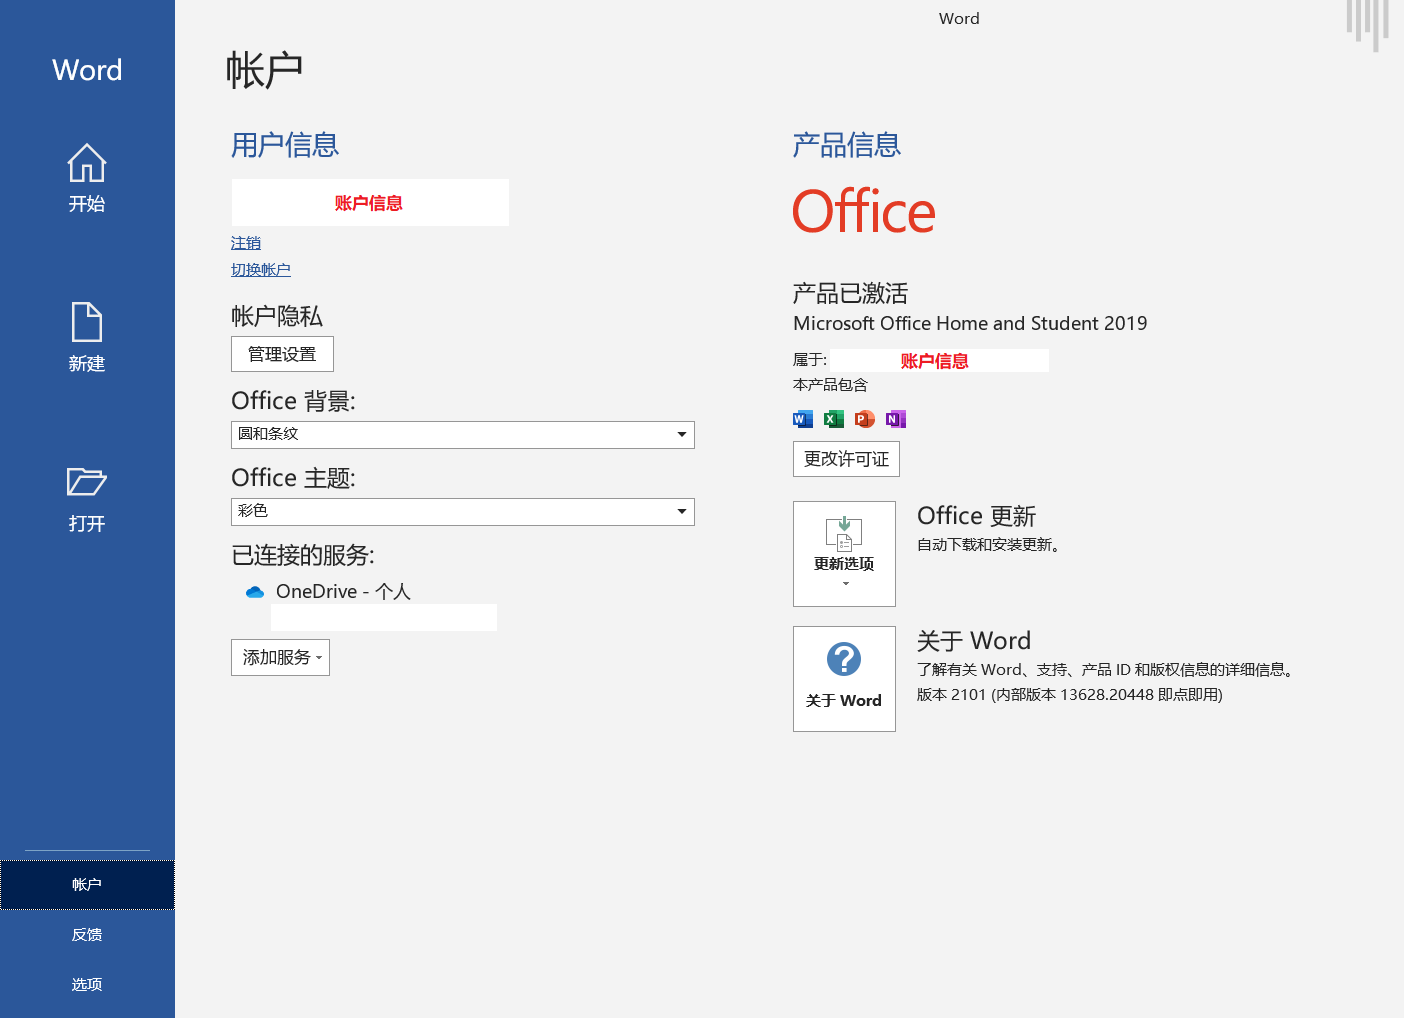Click the 管理设置 button

point(282,354)
